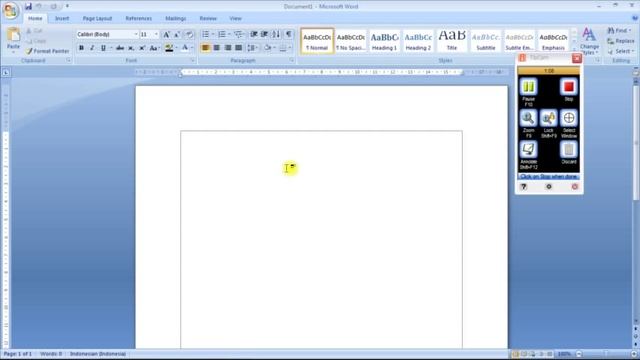640x360 pixels.
Task: Select Center alignment
Action: 217,48
